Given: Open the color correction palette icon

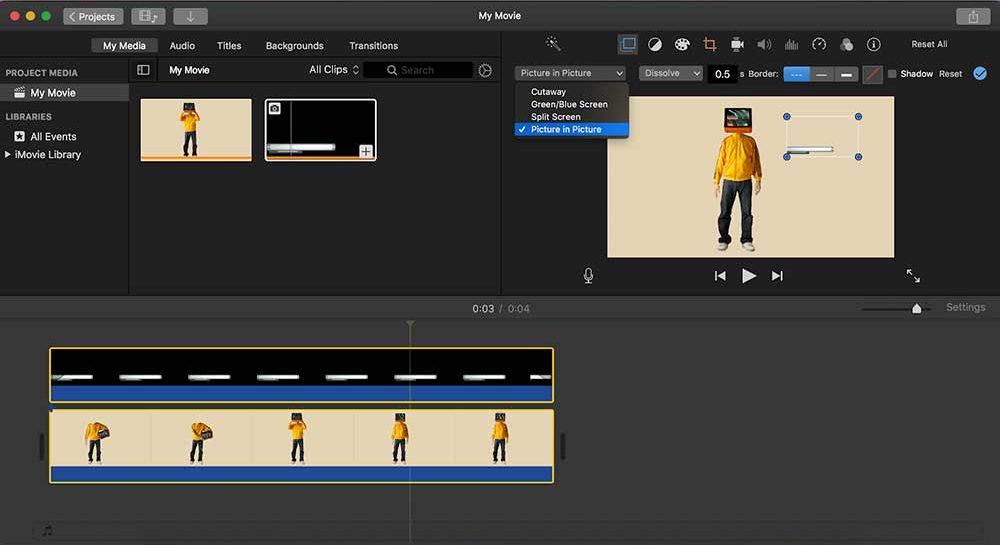Looking at the screenshot, I should point(682,44).
